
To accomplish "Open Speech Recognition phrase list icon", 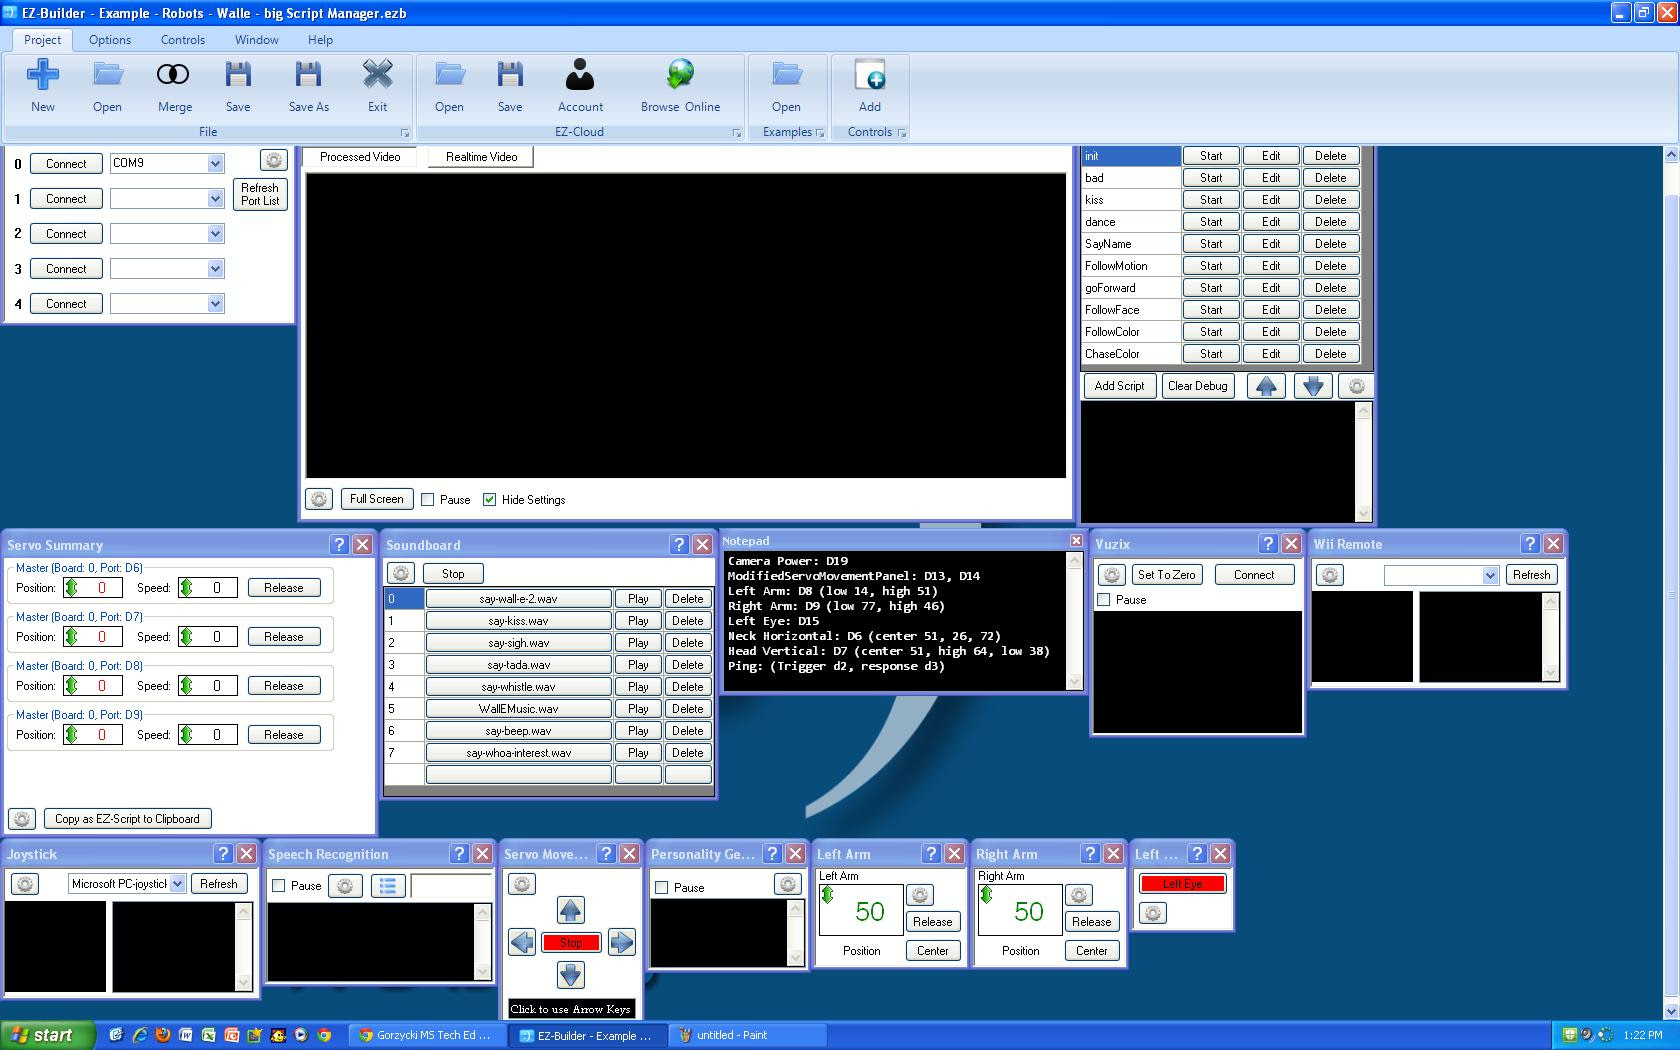I will [388, 886].
